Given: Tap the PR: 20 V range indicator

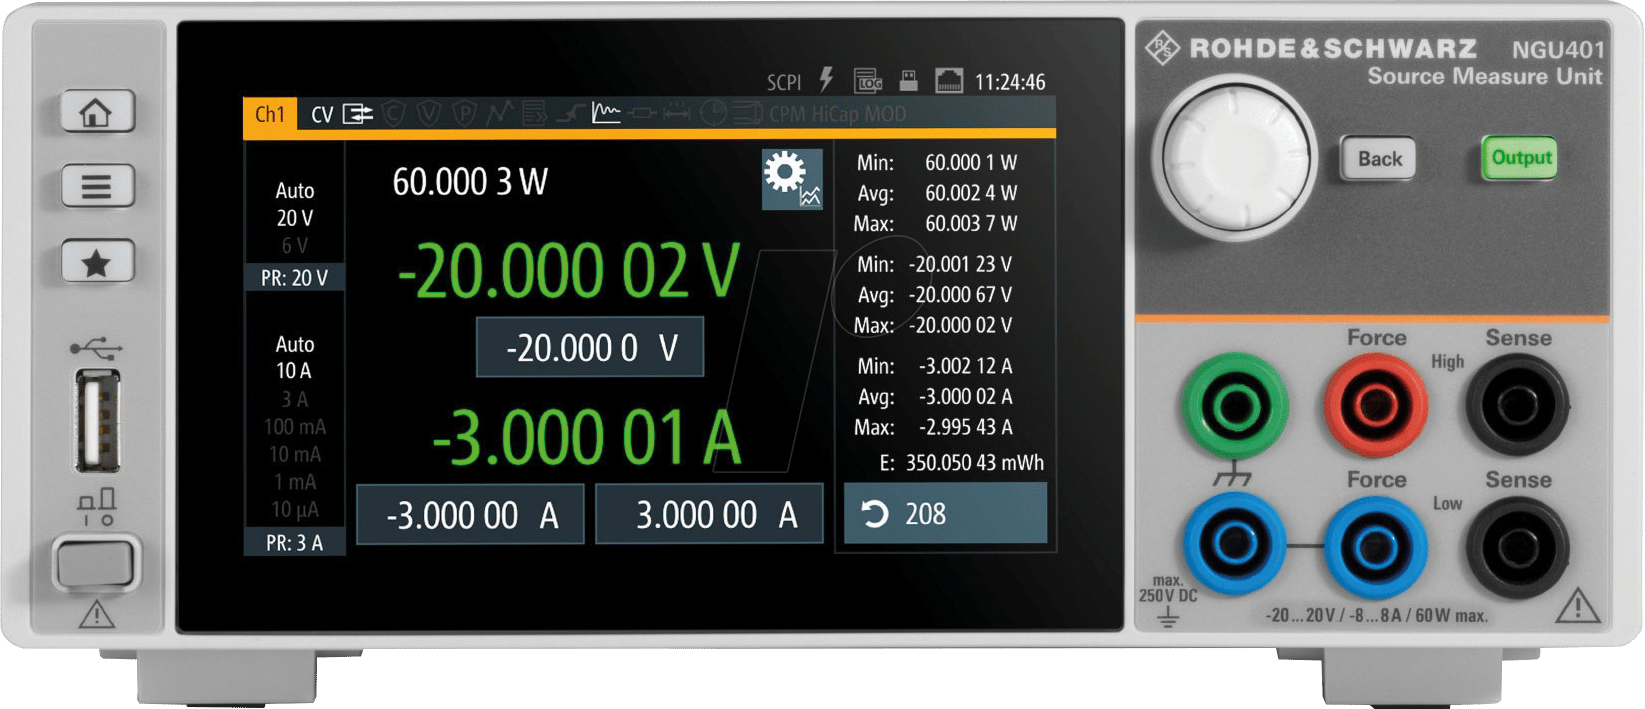Looking at the screenshot, I should pos(295,278).
